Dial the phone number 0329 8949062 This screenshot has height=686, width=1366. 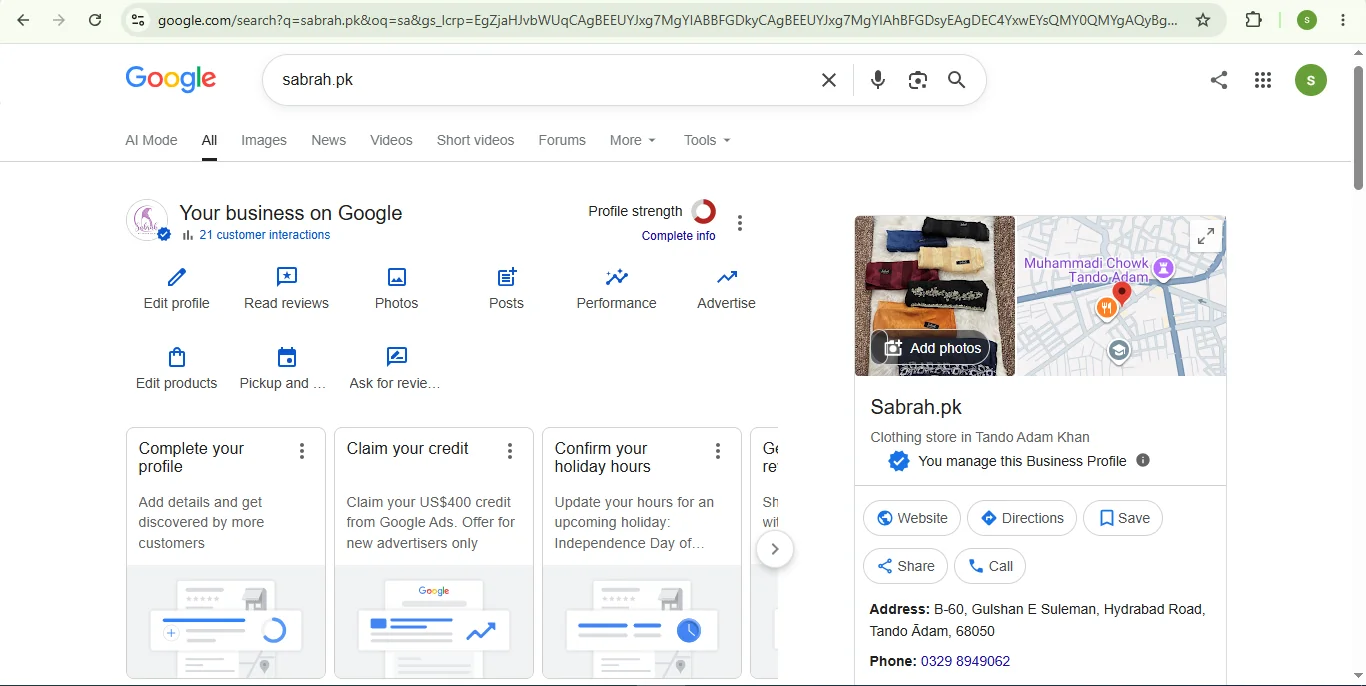965,661
